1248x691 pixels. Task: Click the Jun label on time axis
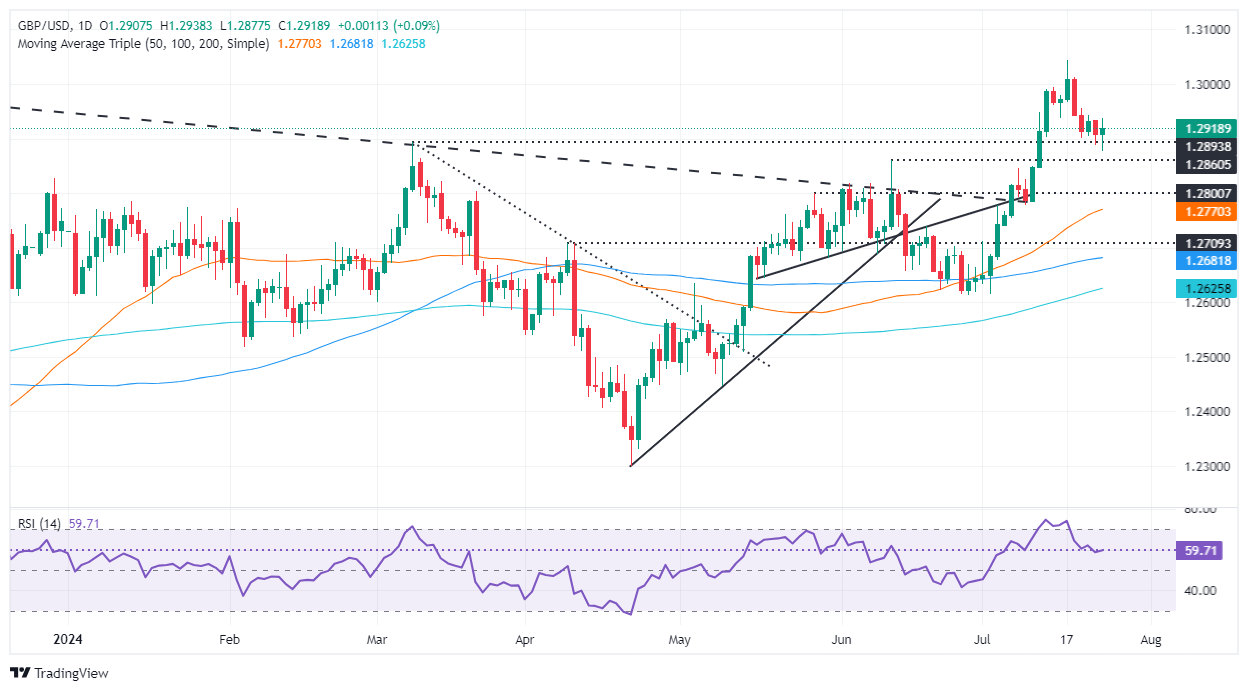(x=840, y=637)
